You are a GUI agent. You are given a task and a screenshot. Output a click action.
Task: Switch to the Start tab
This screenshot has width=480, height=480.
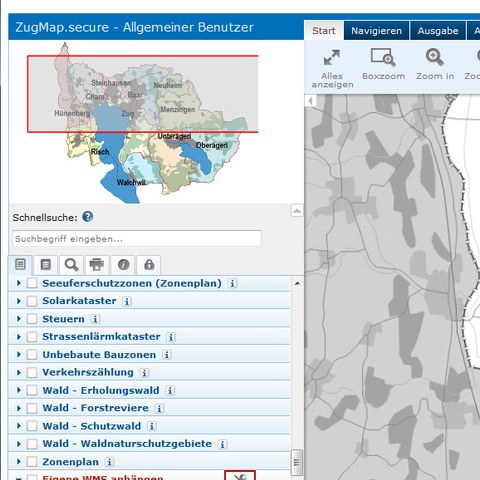(x=324, y=31)
